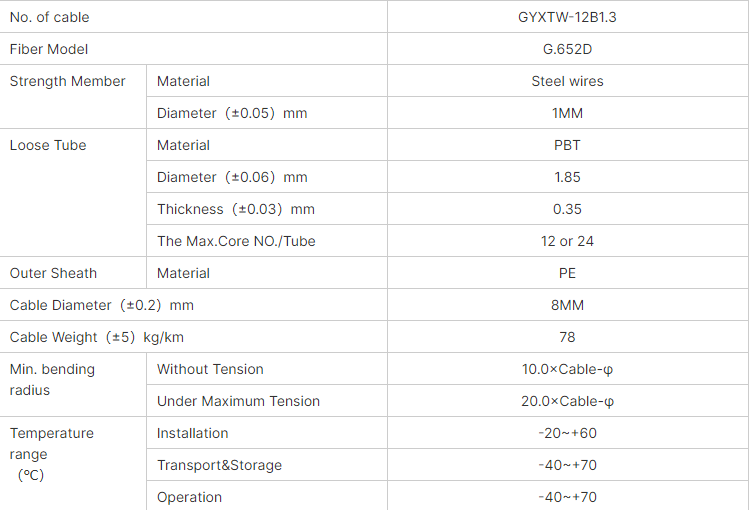
Task: Select the PBT loose tube material cell
Action: pos(567,145)
